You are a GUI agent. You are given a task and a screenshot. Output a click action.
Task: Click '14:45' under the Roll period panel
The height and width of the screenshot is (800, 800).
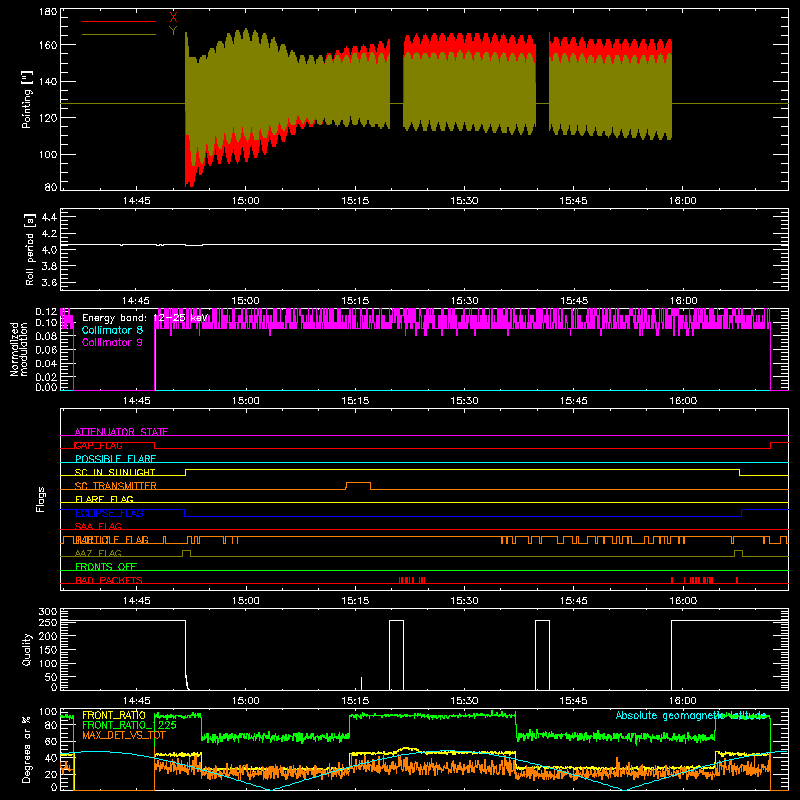tap(136, 301)
